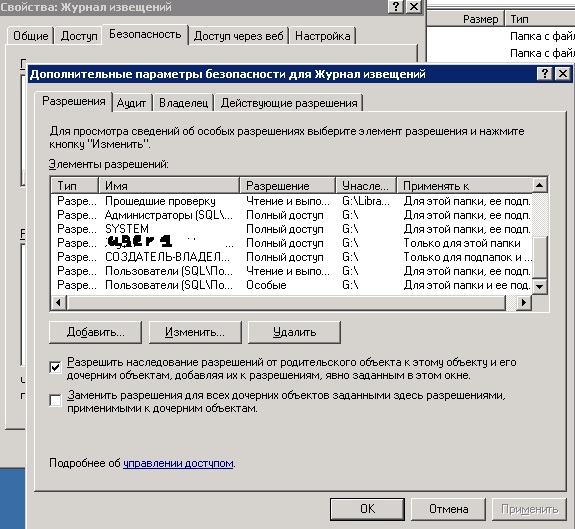Click the Отмена button
This screenshot has height=529, width=575.
click(448, 509)
